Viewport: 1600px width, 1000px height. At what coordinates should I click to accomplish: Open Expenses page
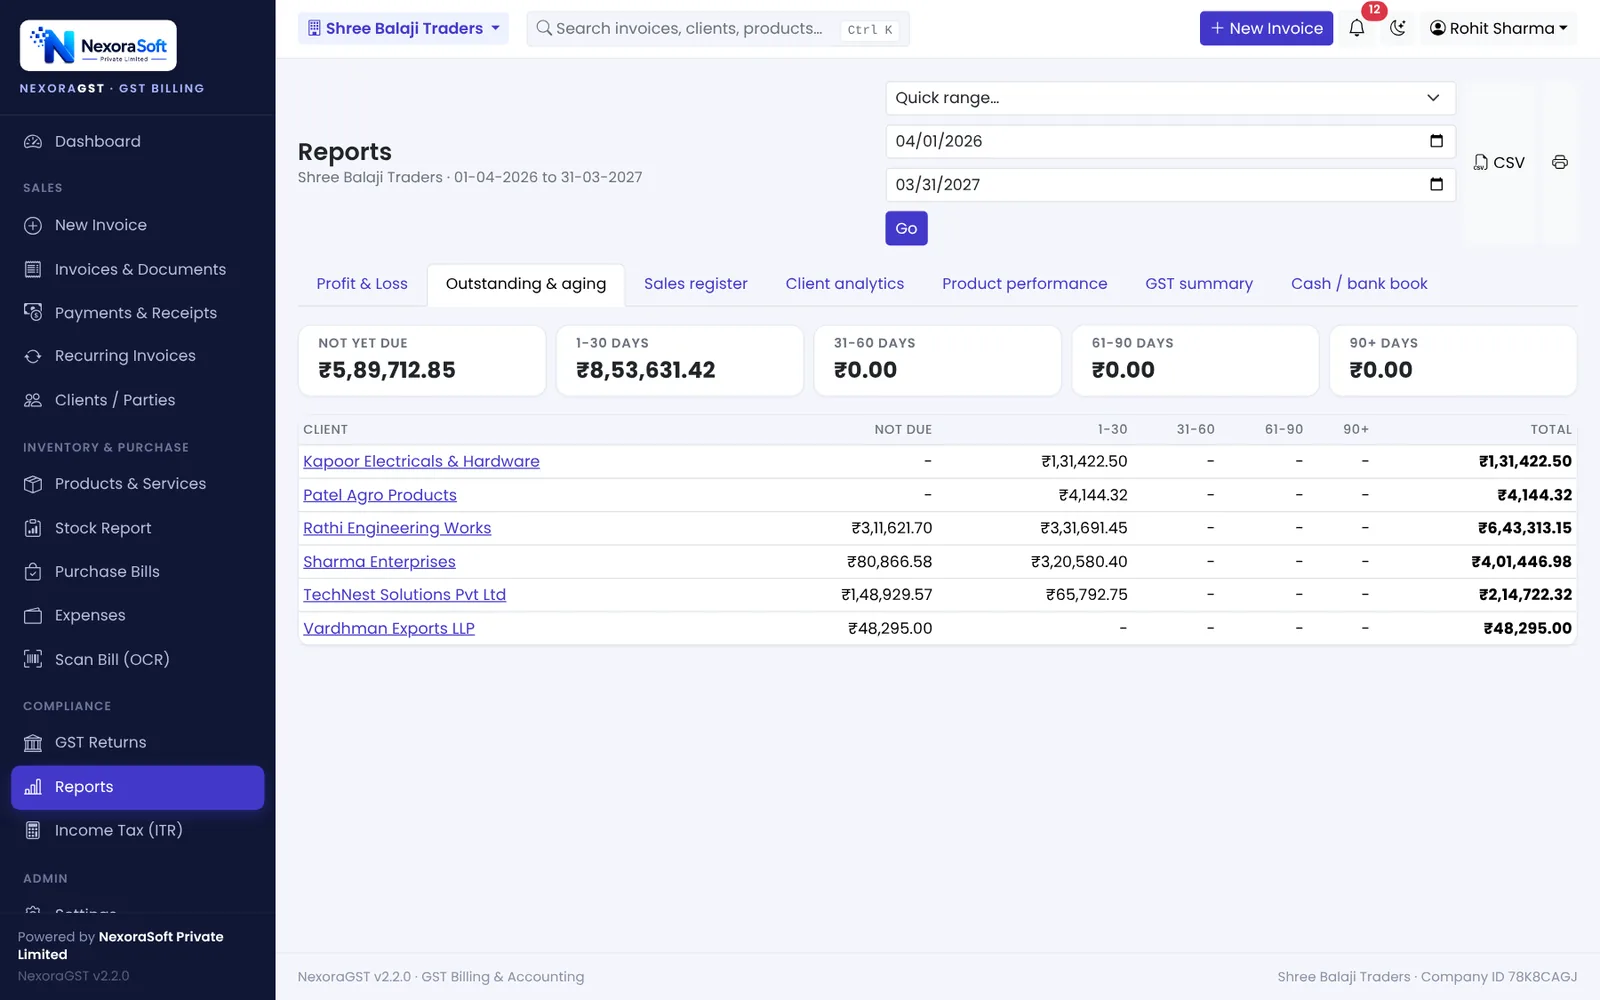(138, 615)
